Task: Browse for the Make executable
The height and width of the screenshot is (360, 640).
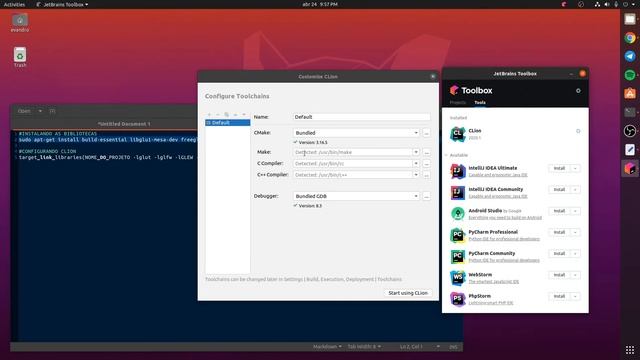Action: pyautogui.click(x=426, y=152)
